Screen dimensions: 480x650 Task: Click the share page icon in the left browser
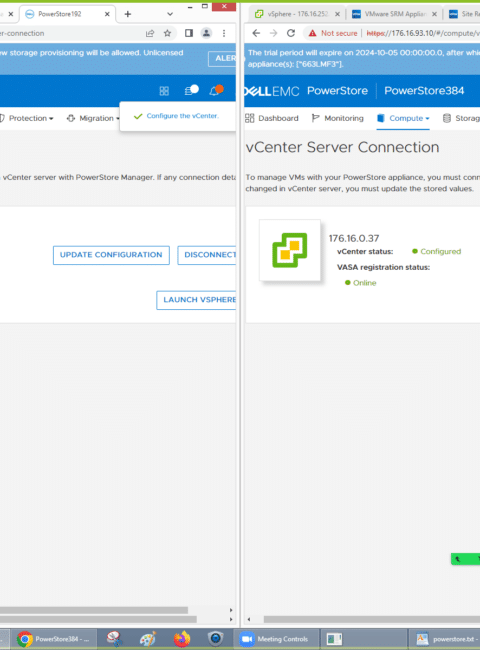pyautogui.click(x=150, y=33)
